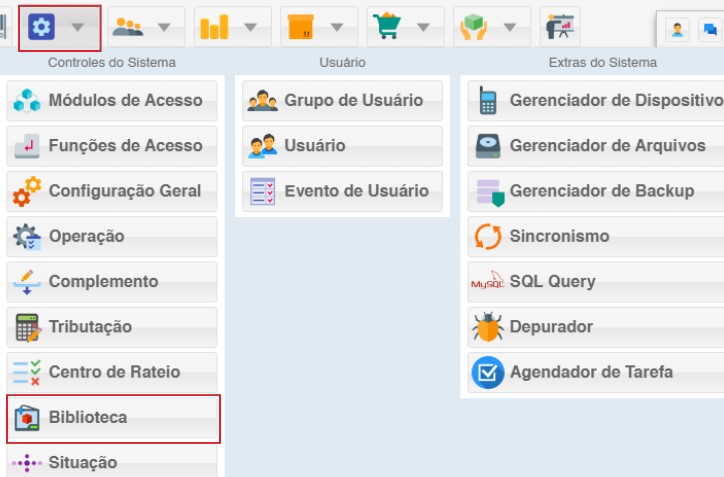Viewport: 724px width, 477px height.
Task: Click the presentation board toolbar icon
Action: [x=559, y=27]
